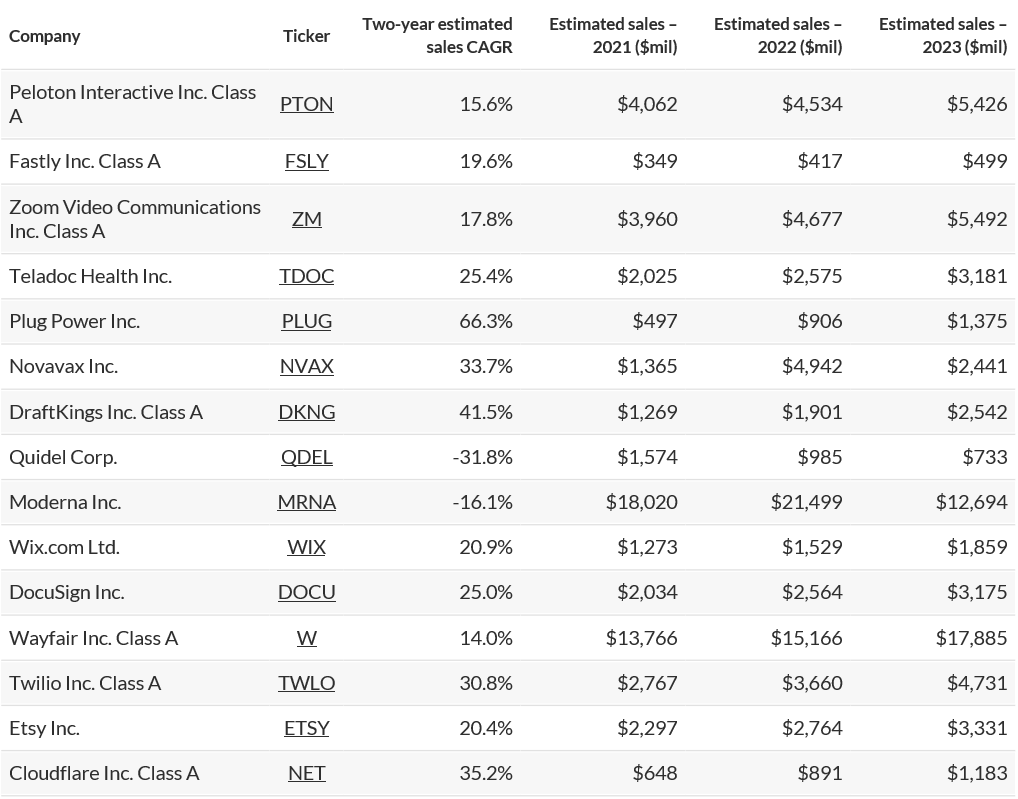The image size is (1018, 799).
Task: Open Wayfair's W ticker link
Action: (x=306, y=638)
